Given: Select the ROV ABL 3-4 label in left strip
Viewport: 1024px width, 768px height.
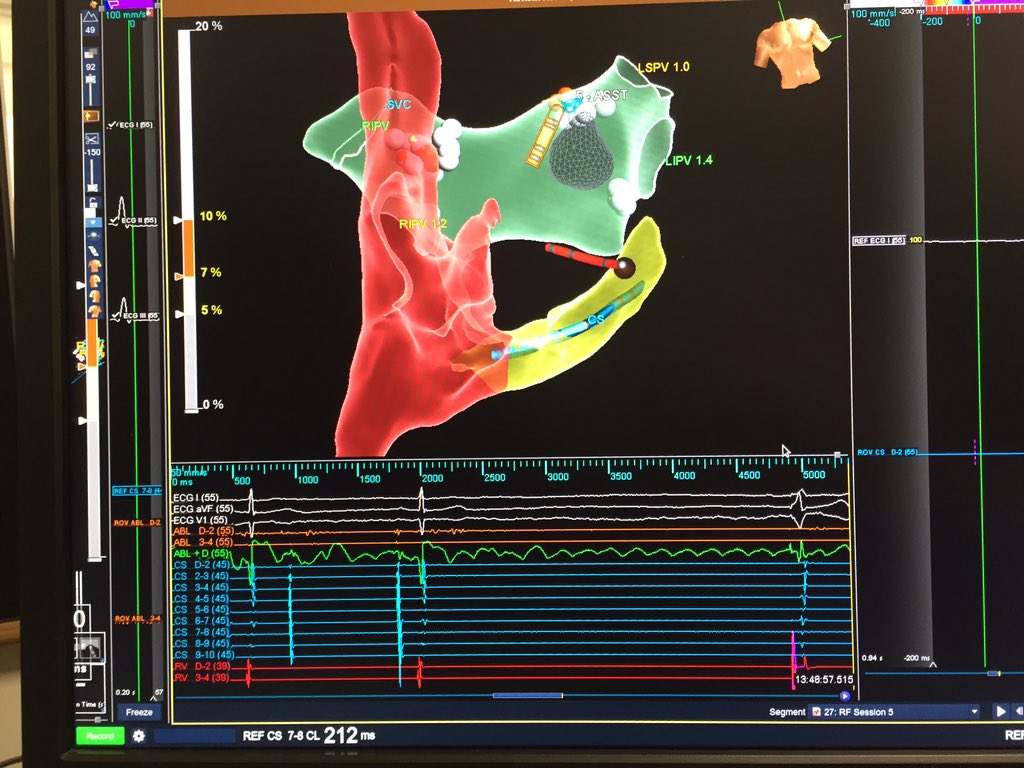Looking at the screenshot, I should (137, 618).
